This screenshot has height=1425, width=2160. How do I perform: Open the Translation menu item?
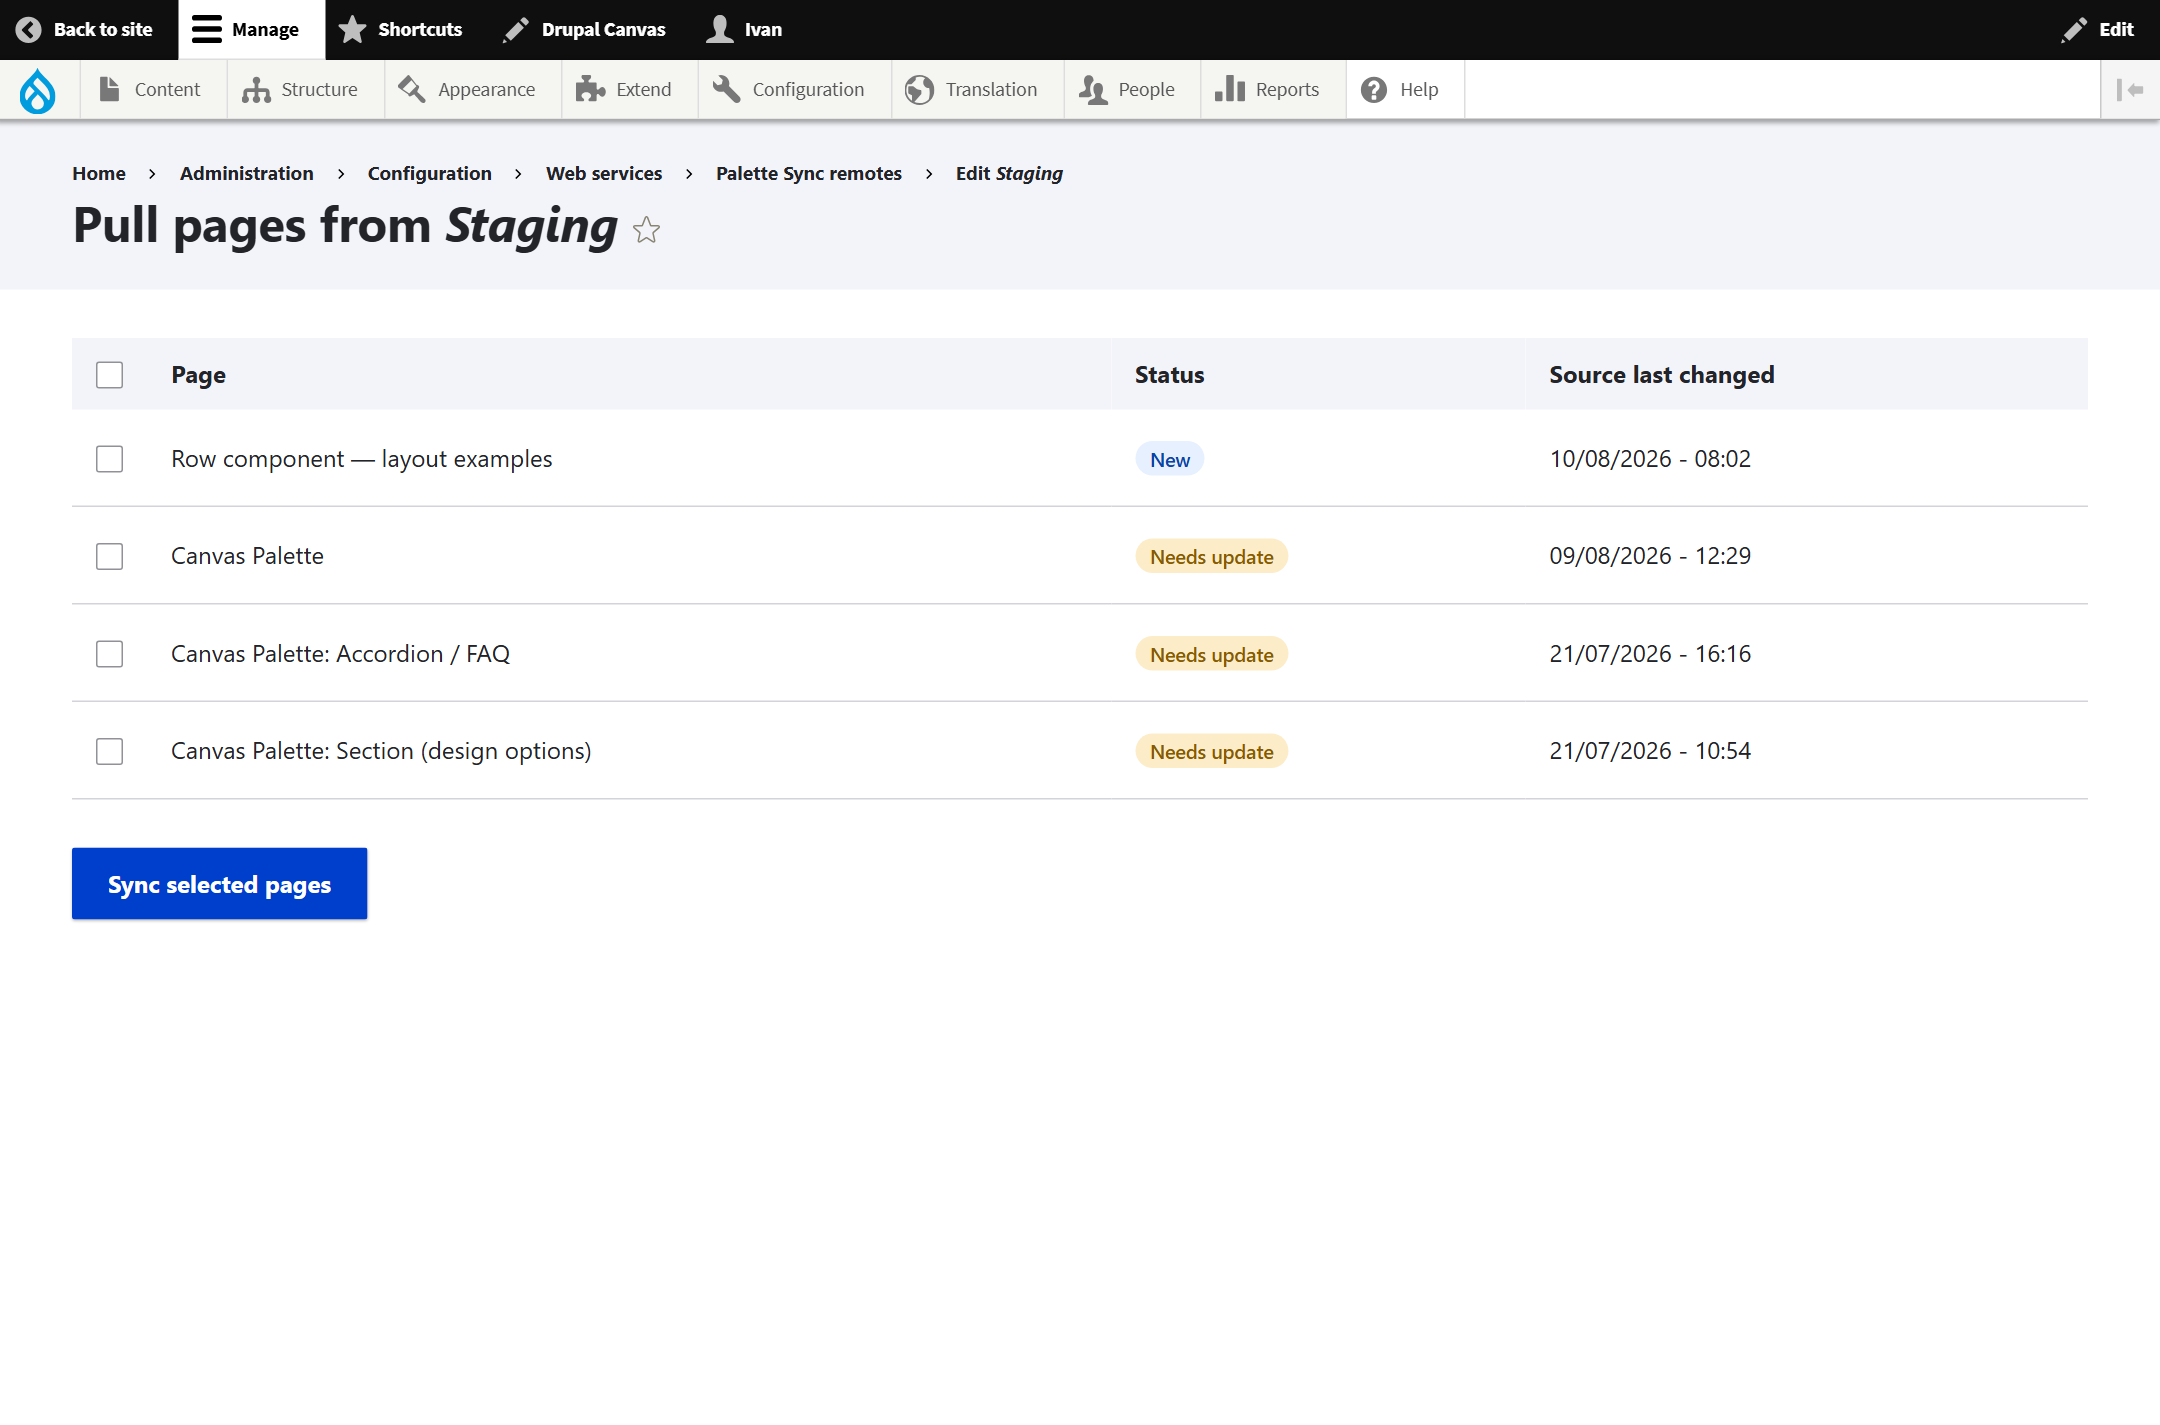point(978,90)
